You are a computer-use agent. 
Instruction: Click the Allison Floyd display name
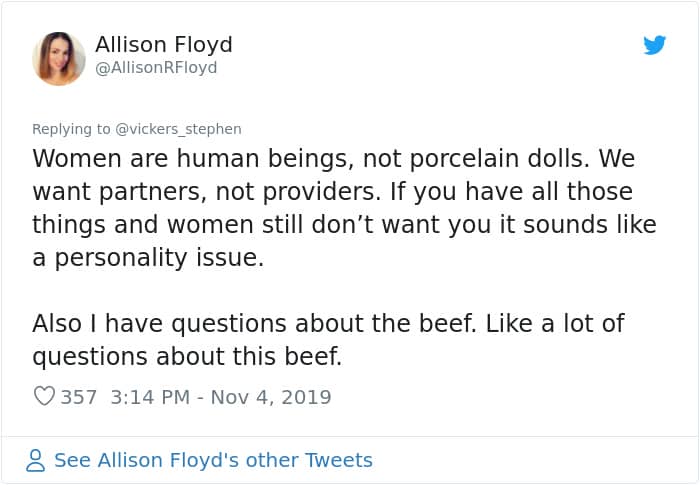click(164, 45)
